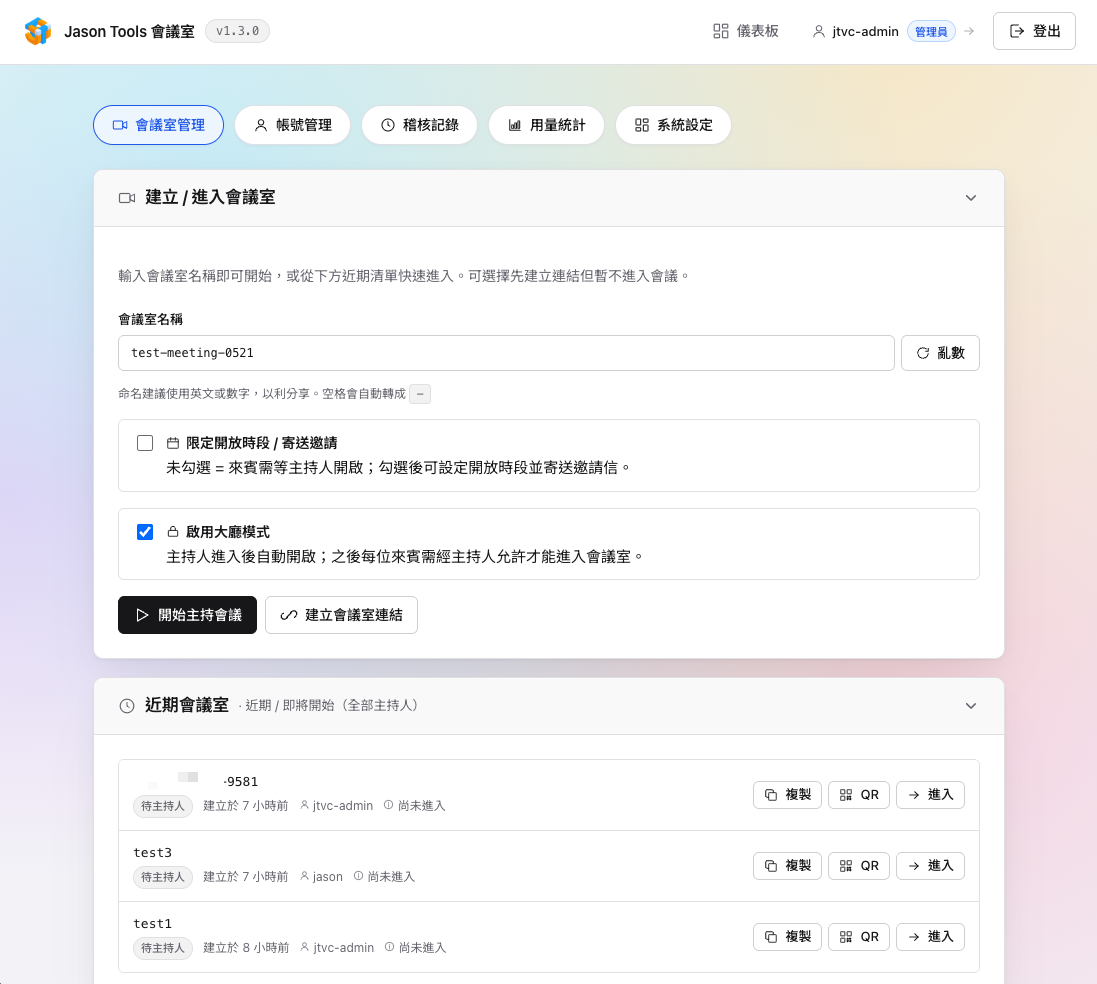Click the Jason Tools cube logo
Screen dimensions: 1097x984
(x=38, y=31)
